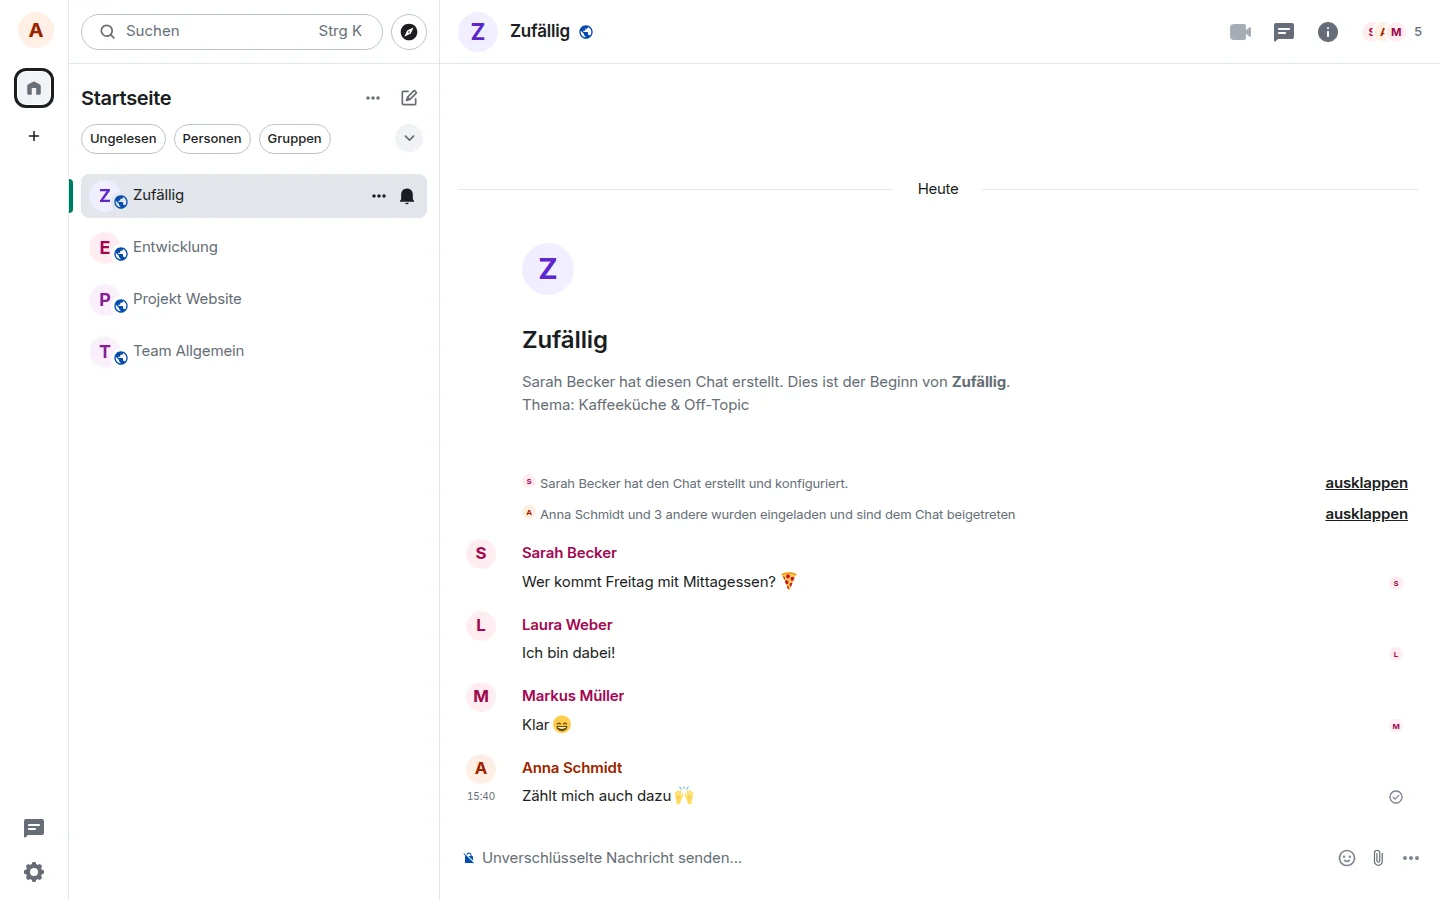Toggle the Ungelesen filter chip
The image size is (1440, 900).
click(123, 139)
